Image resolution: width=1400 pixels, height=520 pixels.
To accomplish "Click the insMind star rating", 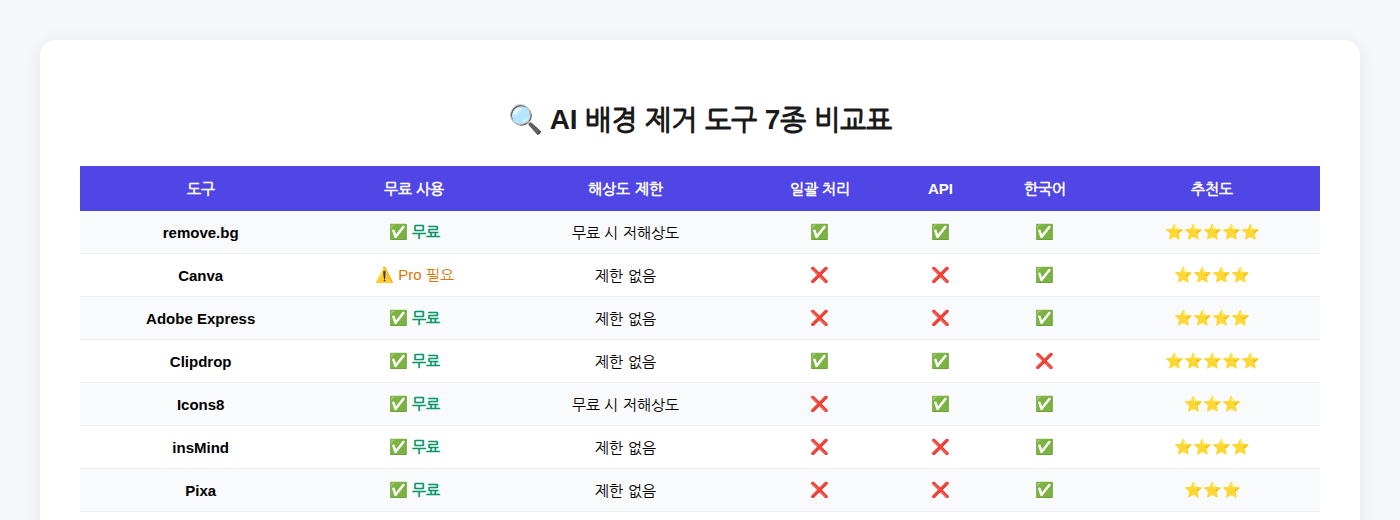I will click(x=1212, y=447).
